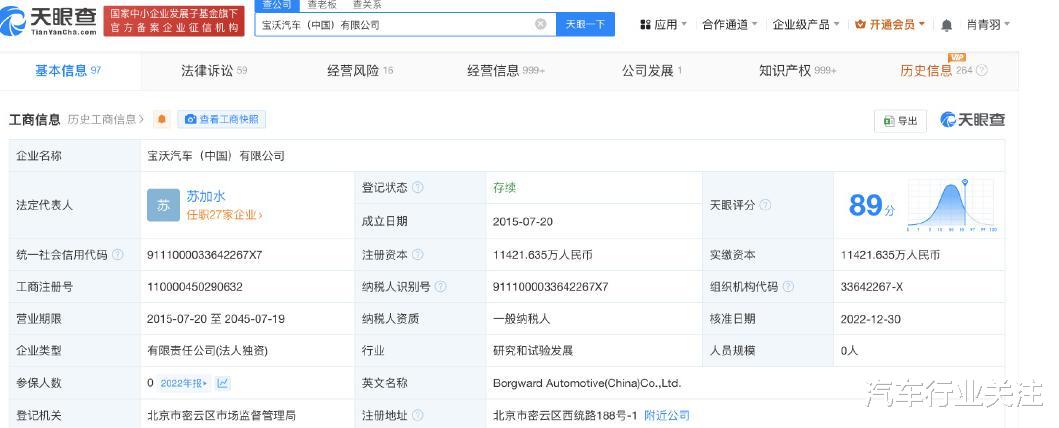This screenshot has height=428, width=1059.
Task: Select the 查老板 search tab
Action: 322,5
